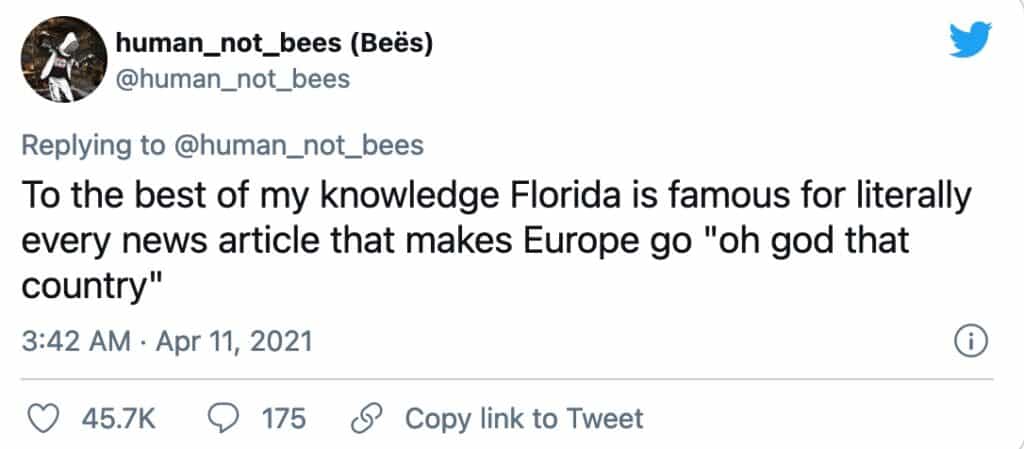
Task: Click the reply speech bubble icon
Action: 225,417
